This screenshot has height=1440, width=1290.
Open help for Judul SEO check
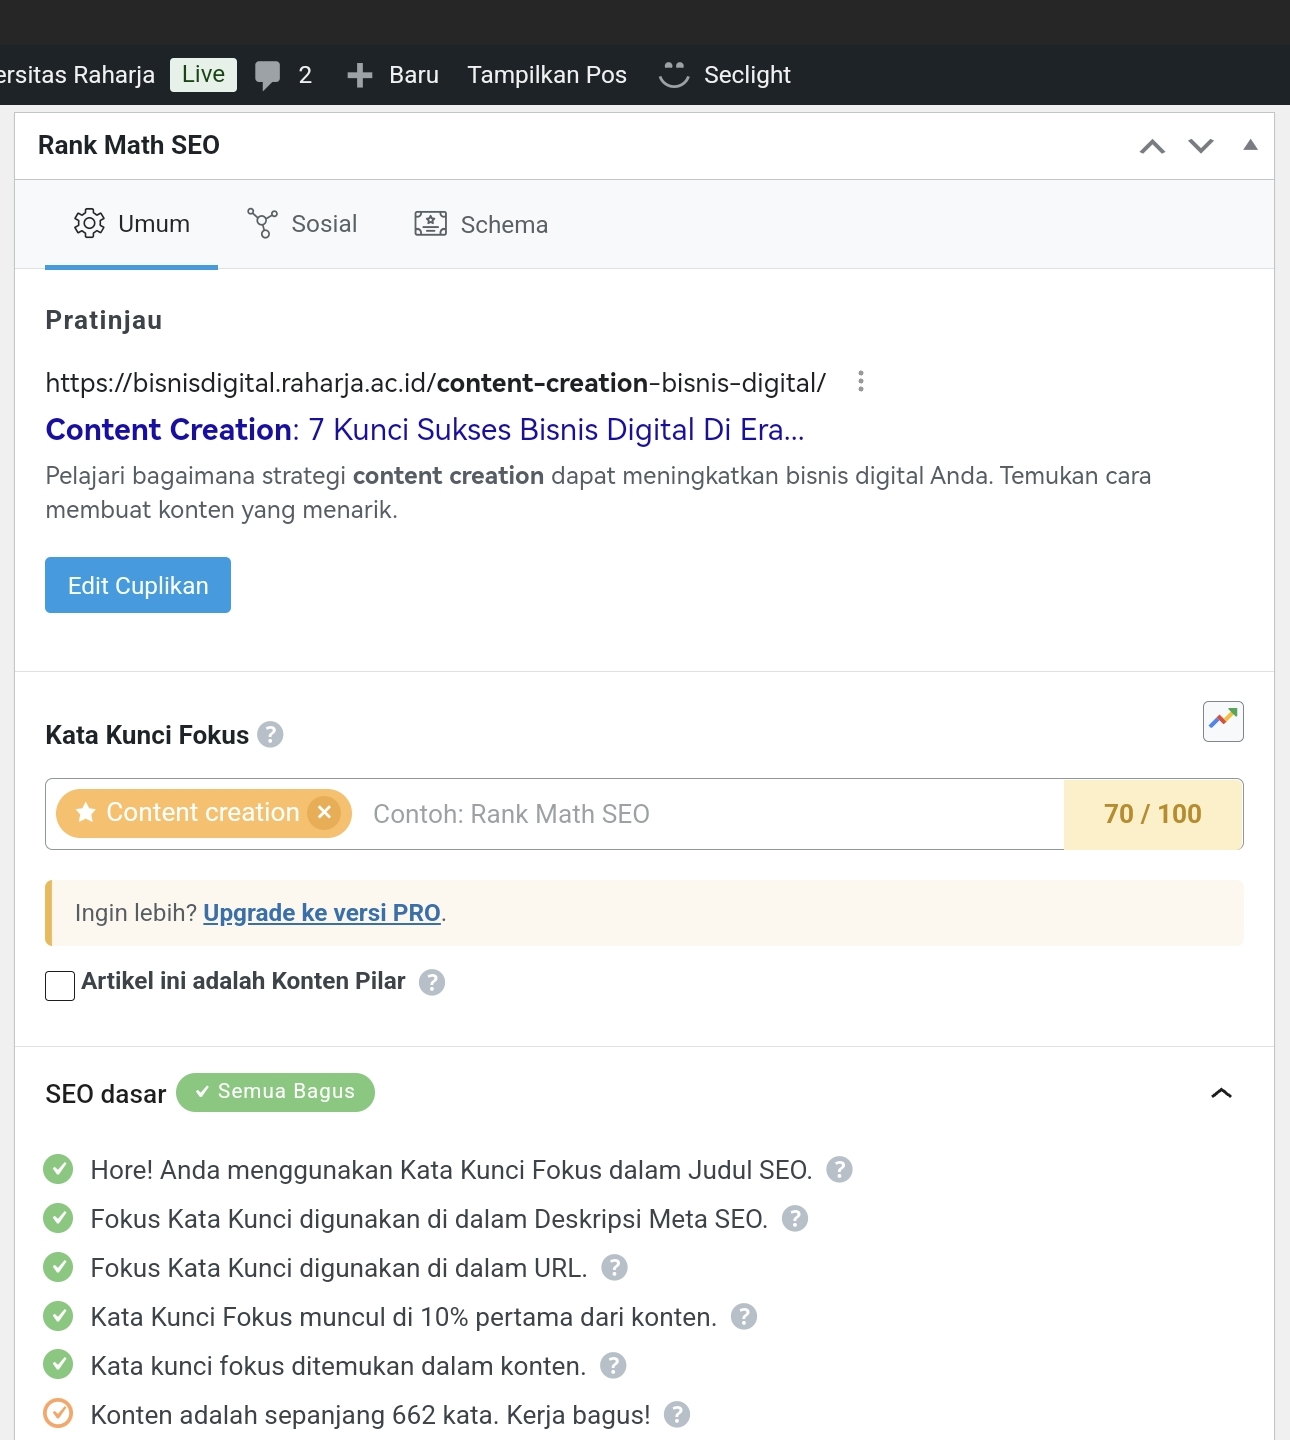click(839, 1170)
